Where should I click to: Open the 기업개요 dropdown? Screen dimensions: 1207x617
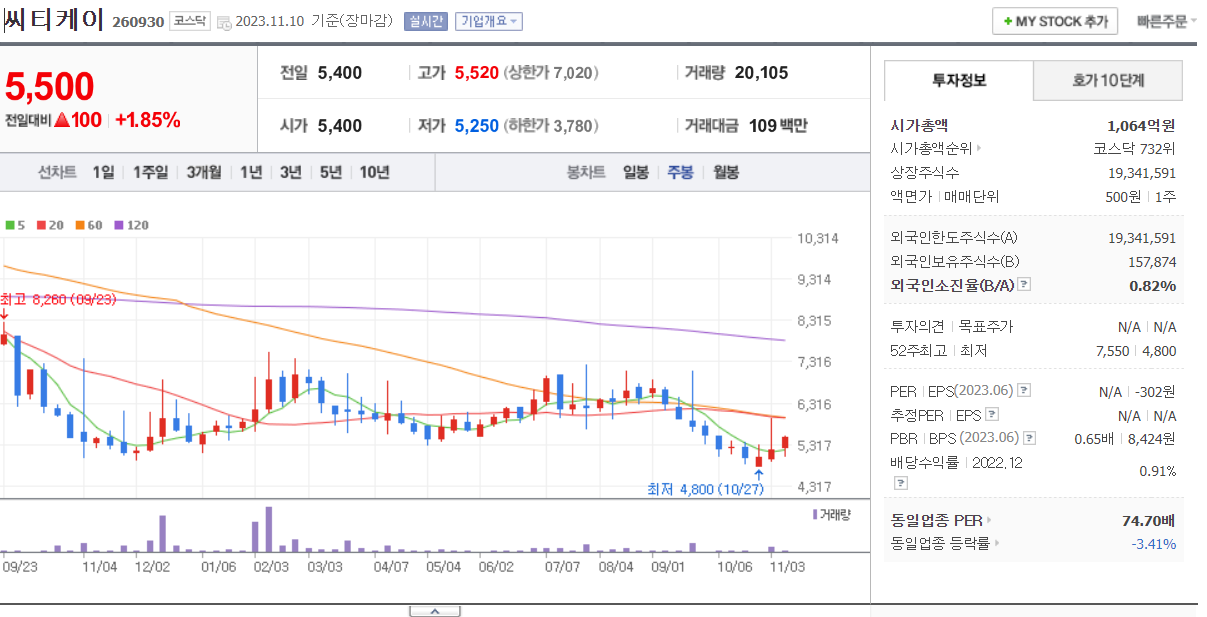[x=488, y=21]
